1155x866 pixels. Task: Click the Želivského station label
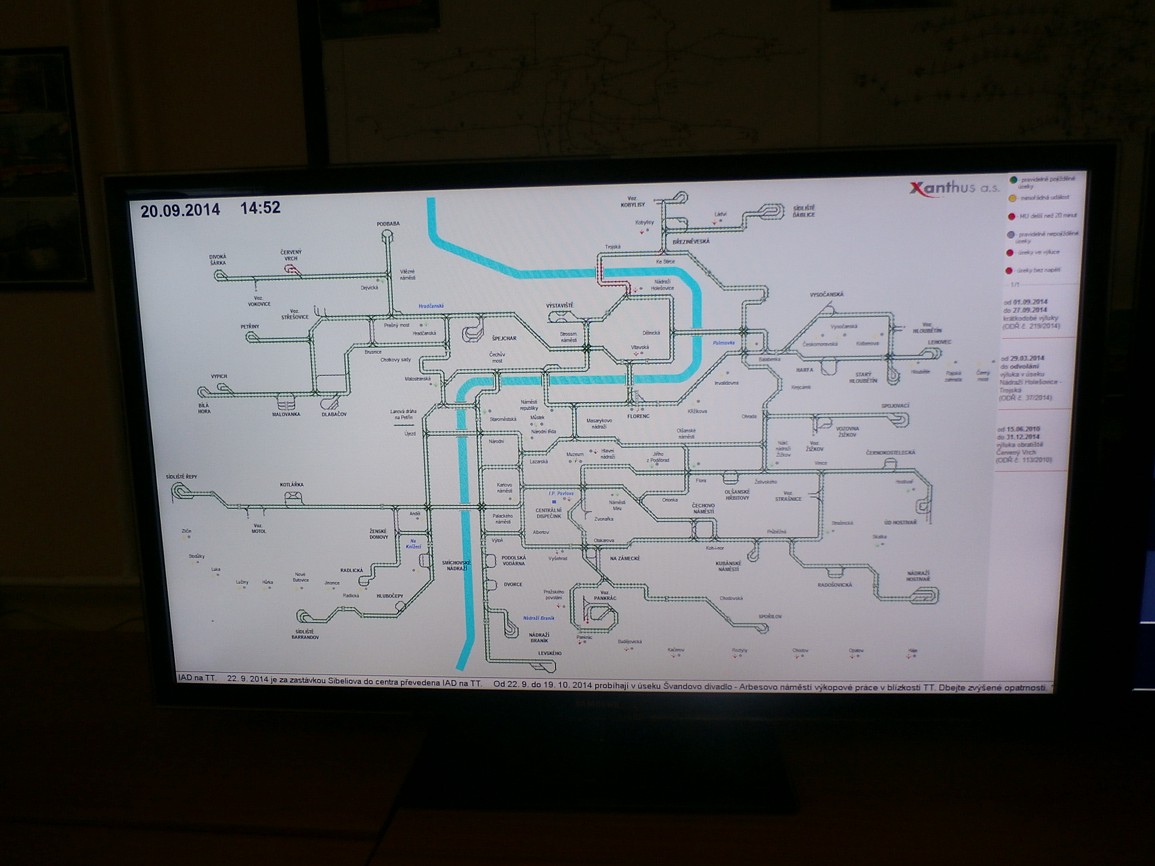[x=765, y=482]
